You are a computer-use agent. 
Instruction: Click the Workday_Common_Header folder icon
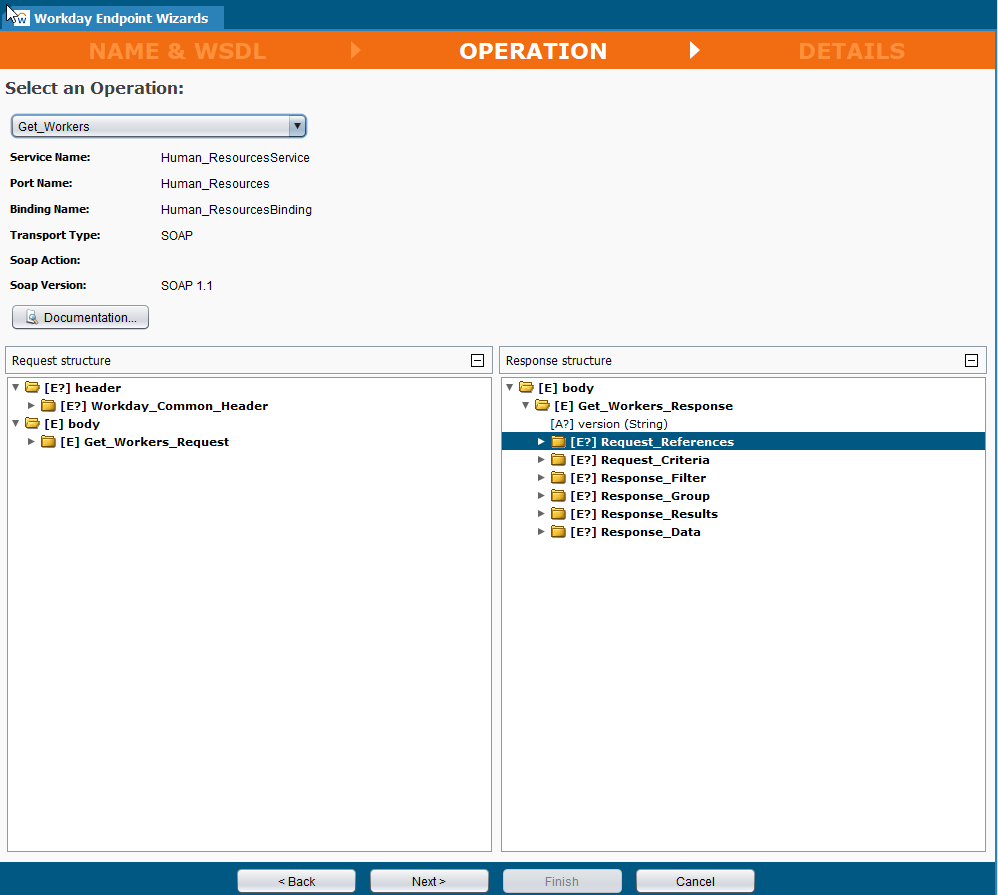tap(48, 406)
